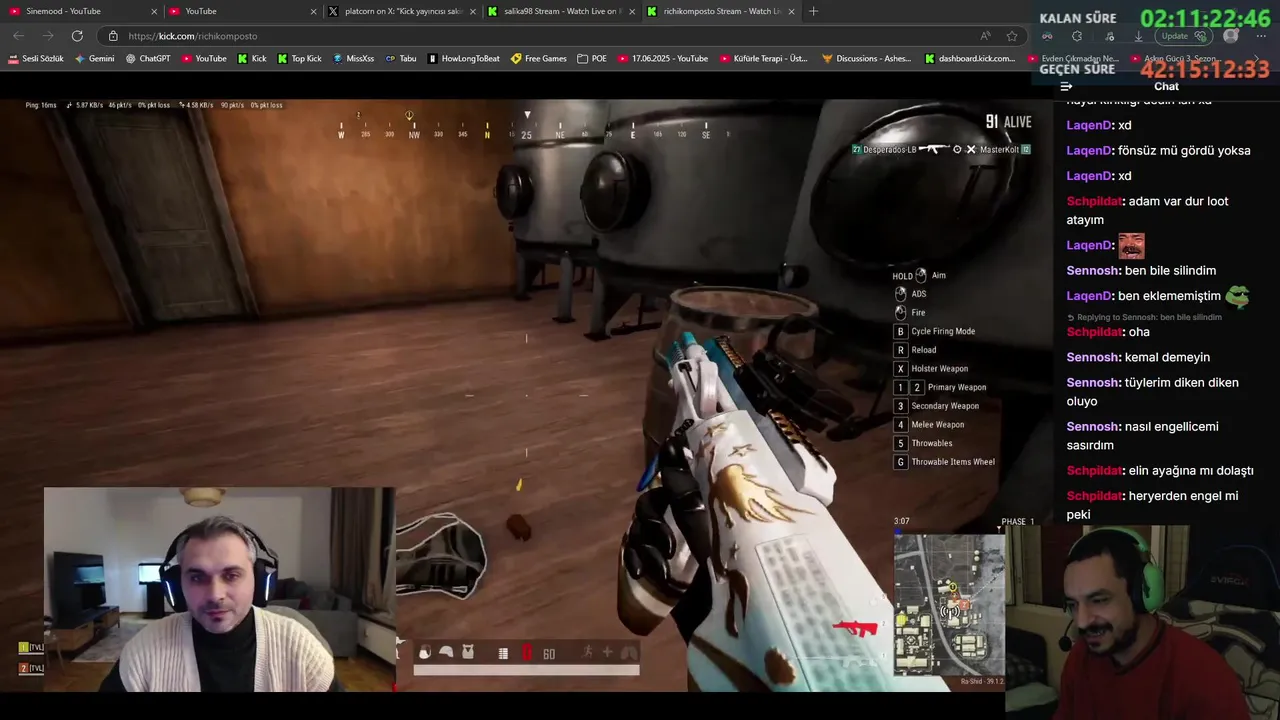This screenshot has width=1280, height=720.
Task: Open the platcorn on X browser tab
Action: click(x=400, y=11)
